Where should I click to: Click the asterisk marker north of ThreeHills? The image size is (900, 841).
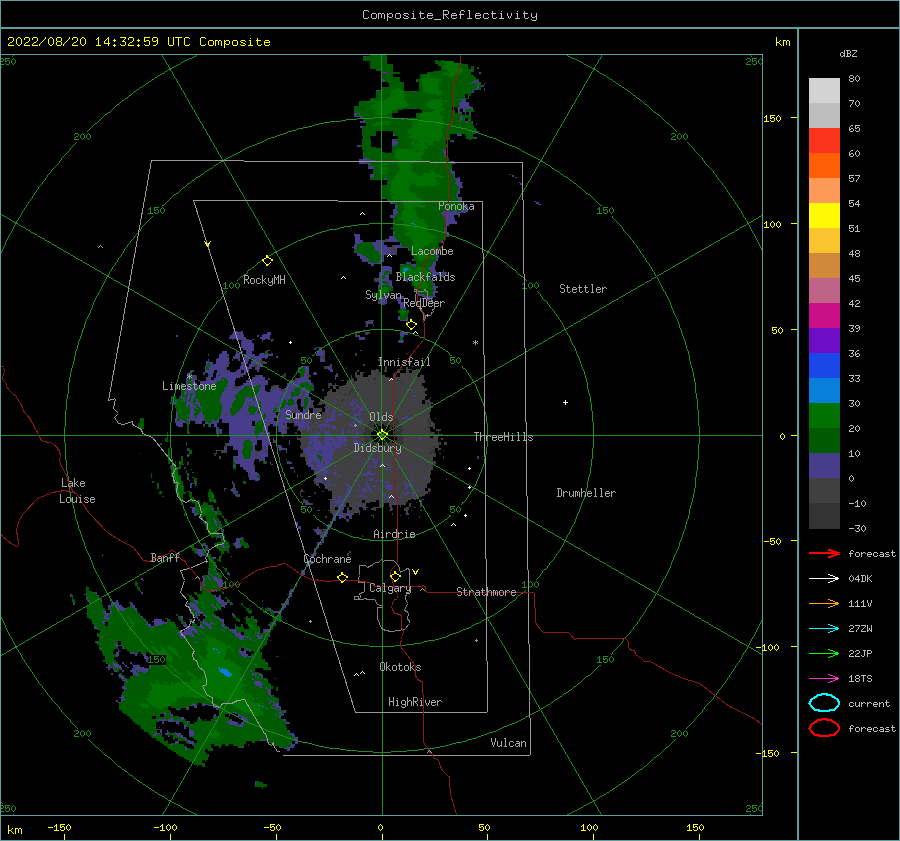click(475, 343)
